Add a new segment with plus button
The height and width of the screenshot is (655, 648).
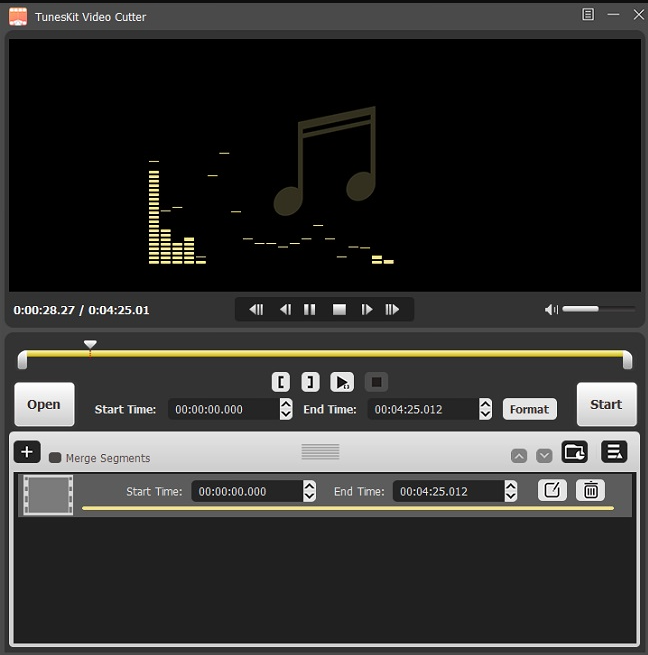(27, 452)
